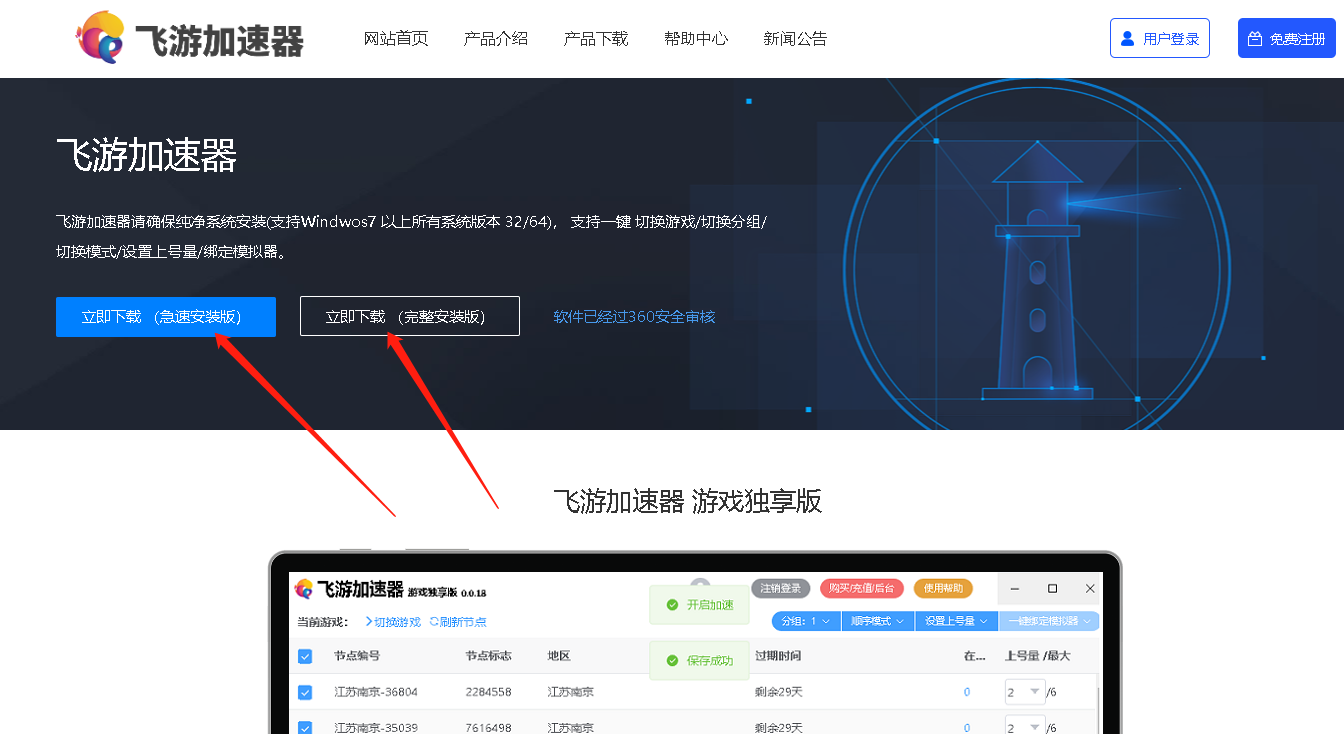The height and width of the screenshot is (734, 1344).
Task: Toggle the select-all checkbox in the node table header
Action: pos(305,657)
